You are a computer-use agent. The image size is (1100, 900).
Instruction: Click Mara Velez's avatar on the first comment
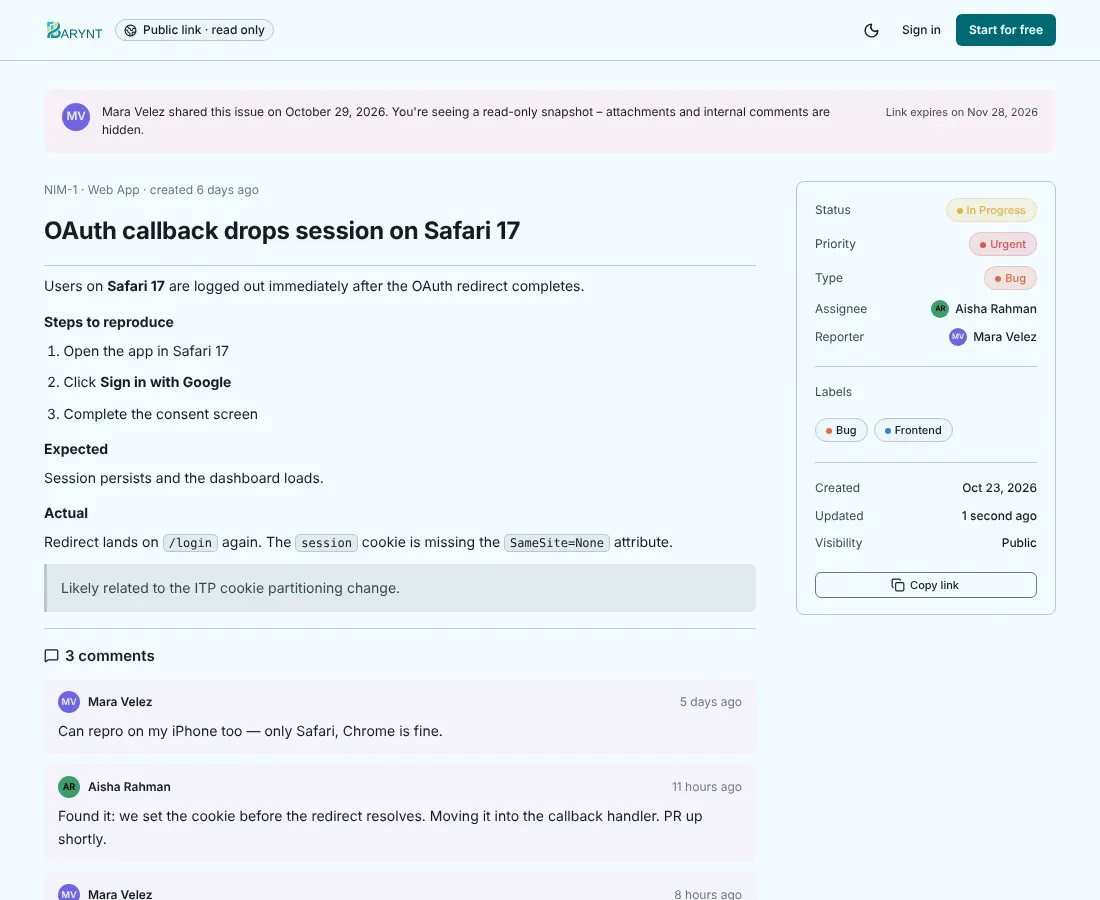tap(69, 701)
